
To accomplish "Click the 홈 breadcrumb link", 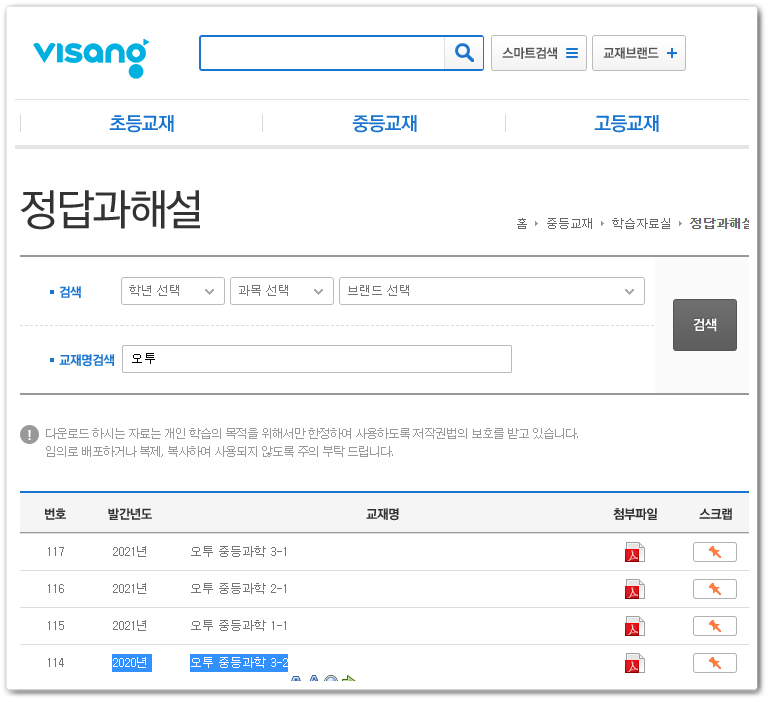I will point(522,224).
